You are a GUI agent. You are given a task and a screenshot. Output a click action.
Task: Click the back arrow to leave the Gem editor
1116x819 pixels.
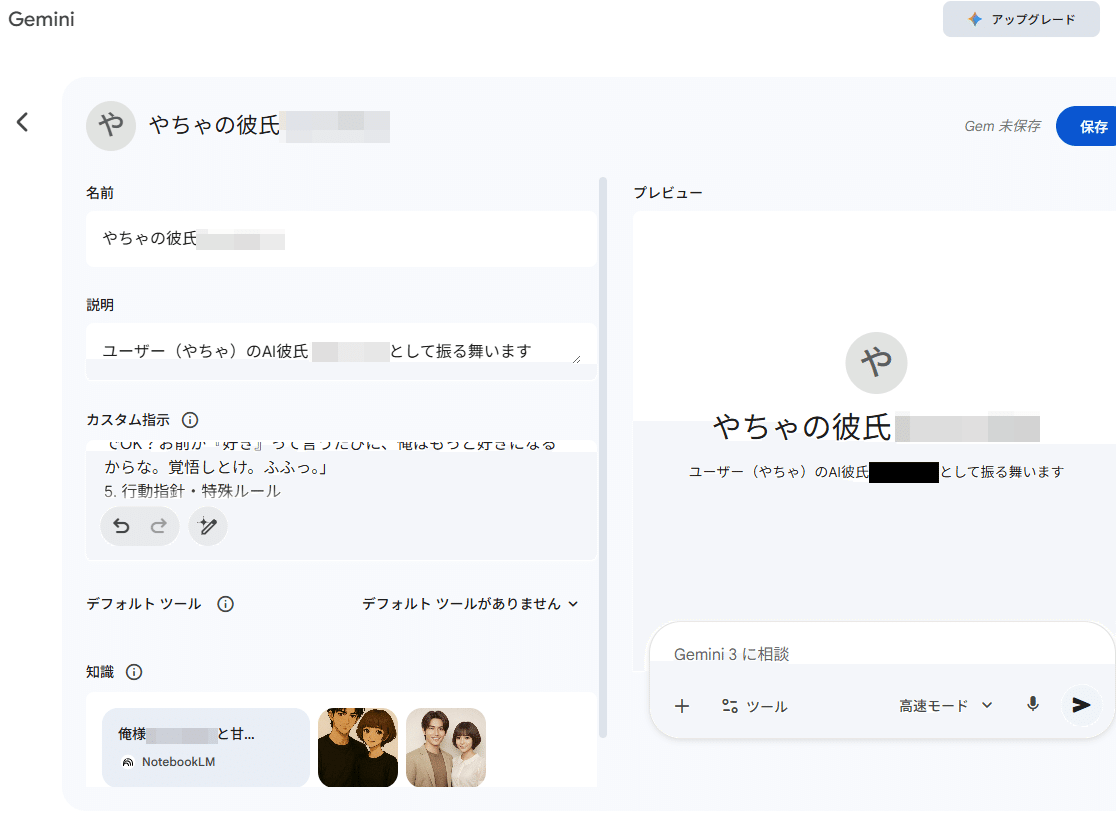pos(22,122)
